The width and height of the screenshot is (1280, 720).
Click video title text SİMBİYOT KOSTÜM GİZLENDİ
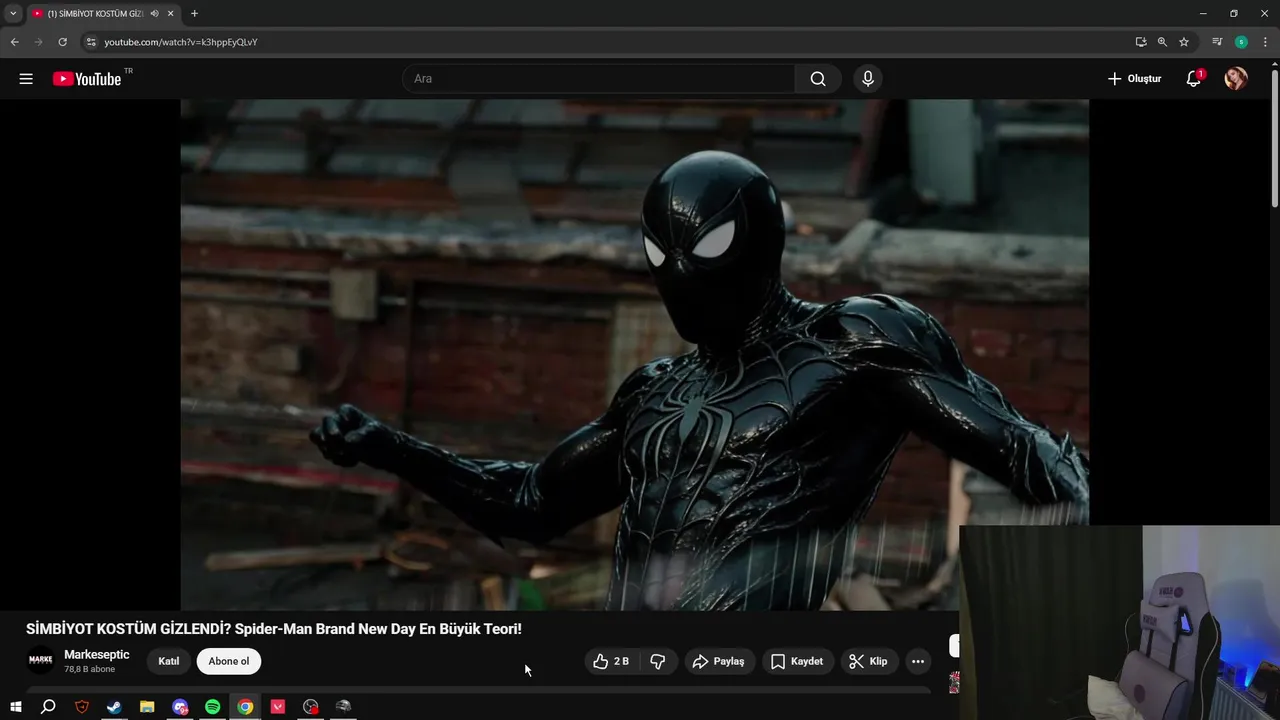click(x=126, y=629)
